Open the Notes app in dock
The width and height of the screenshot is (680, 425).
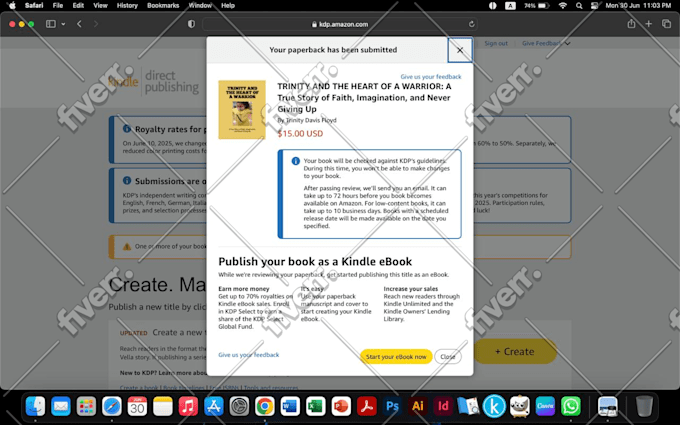click(163, 407)
